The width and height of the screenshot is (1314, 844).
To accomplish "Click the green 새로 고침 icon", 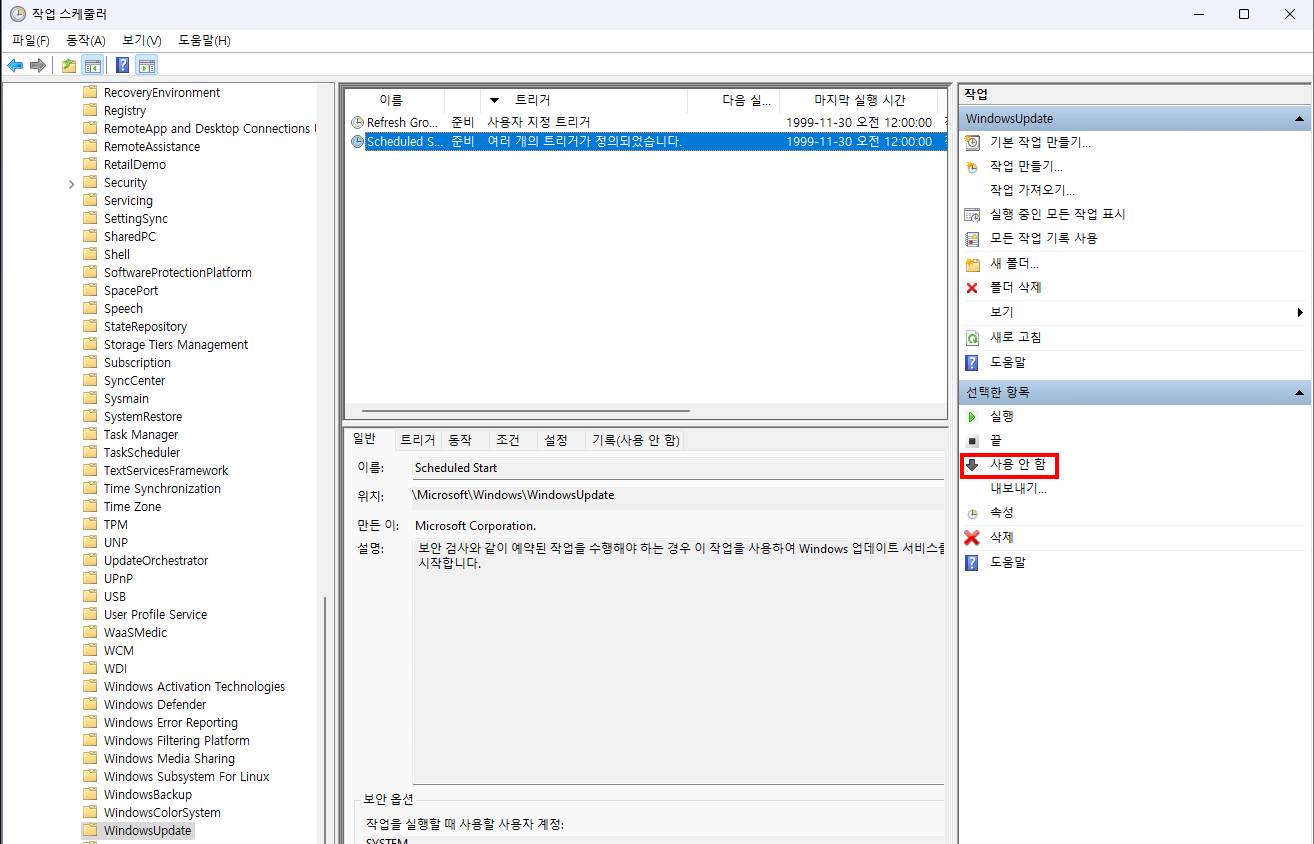I will click(972, 338).
